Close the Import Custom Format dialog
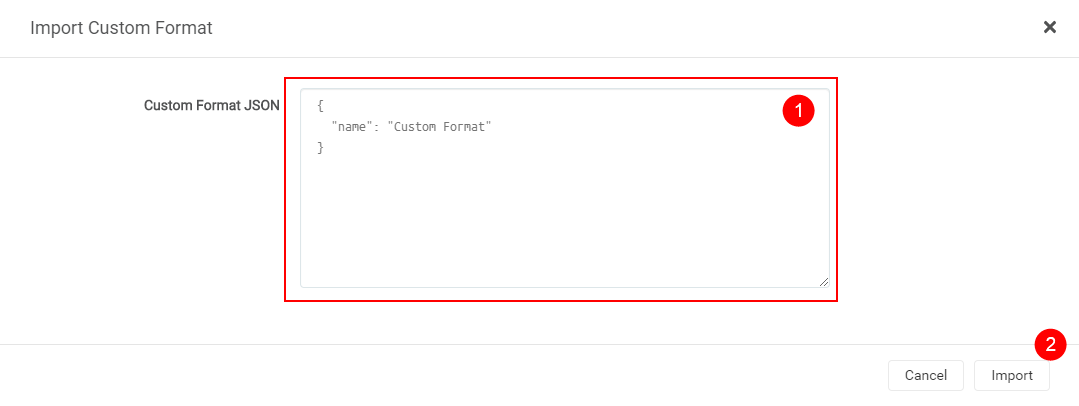This screenshot has width=1079, height=406. [x=1050, y=27]
